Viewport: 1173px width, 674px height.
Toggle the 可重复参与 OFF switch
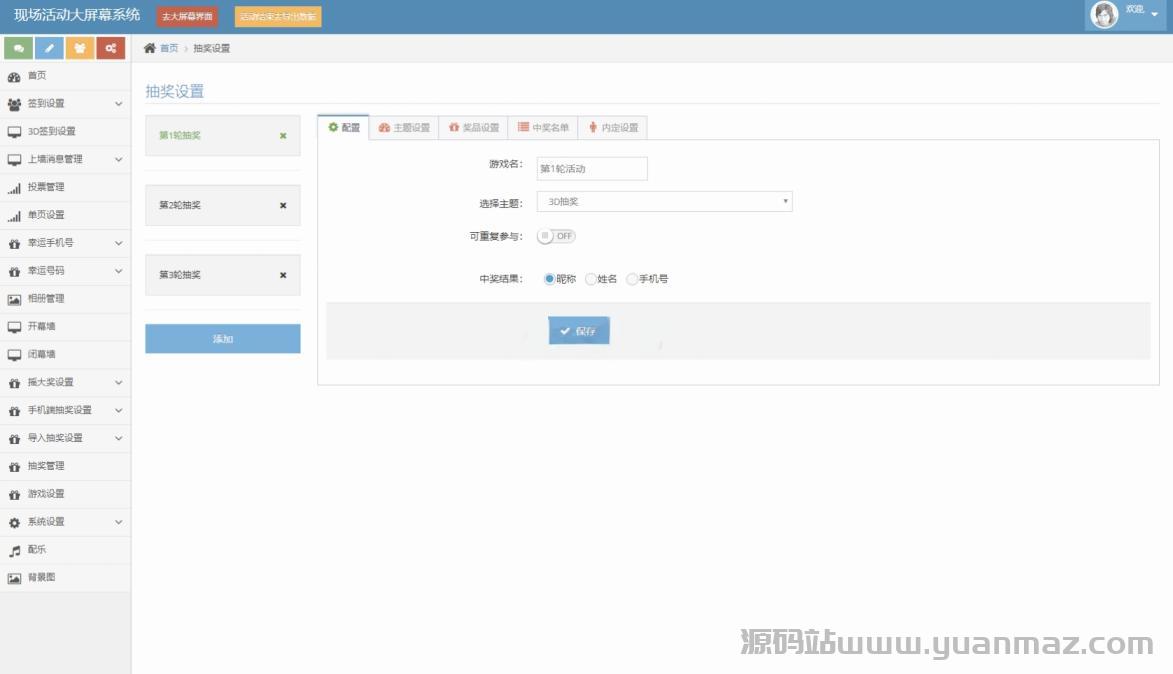point(557,236)
